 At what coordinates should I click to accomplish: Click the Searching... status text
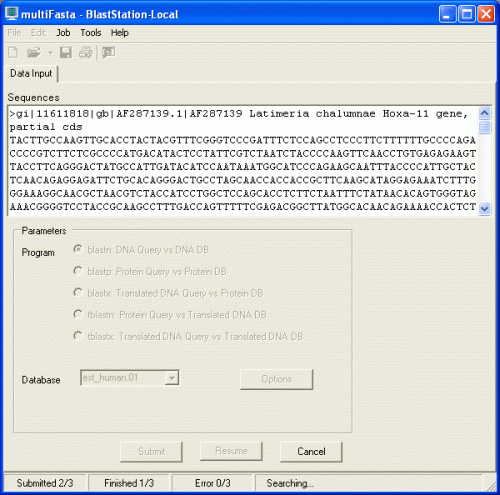pos(290,483)
